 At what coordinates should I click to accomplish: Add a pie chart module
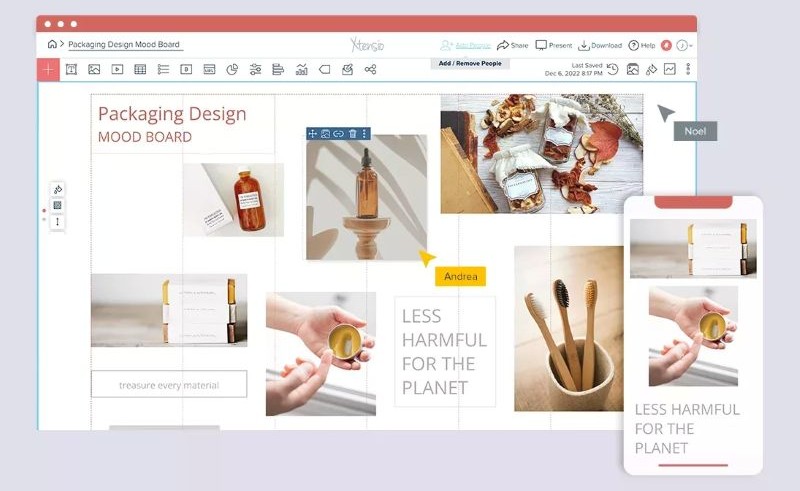click(232, 69)
